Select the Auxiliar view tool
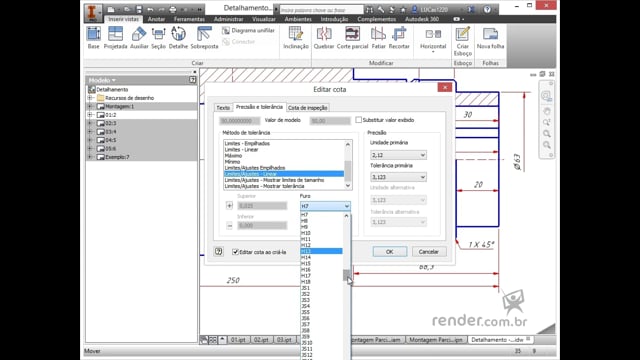Image resolution: width=640 pixels, height=360 pixels. 139,38
